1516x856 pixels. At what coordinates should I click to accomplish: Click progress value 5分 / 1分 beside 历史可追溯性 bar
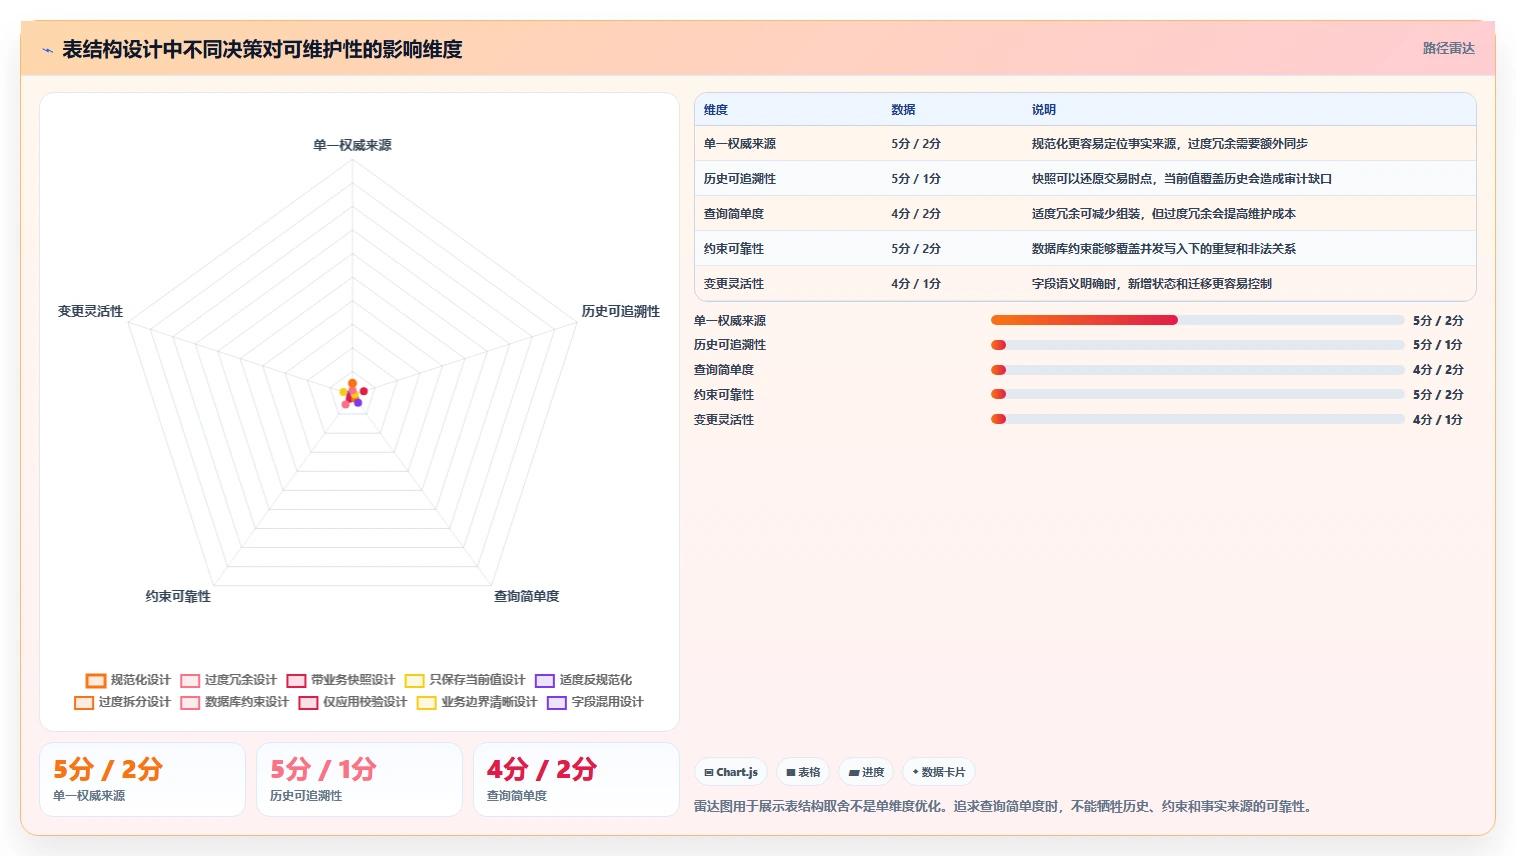click(x=1438, y=345)
